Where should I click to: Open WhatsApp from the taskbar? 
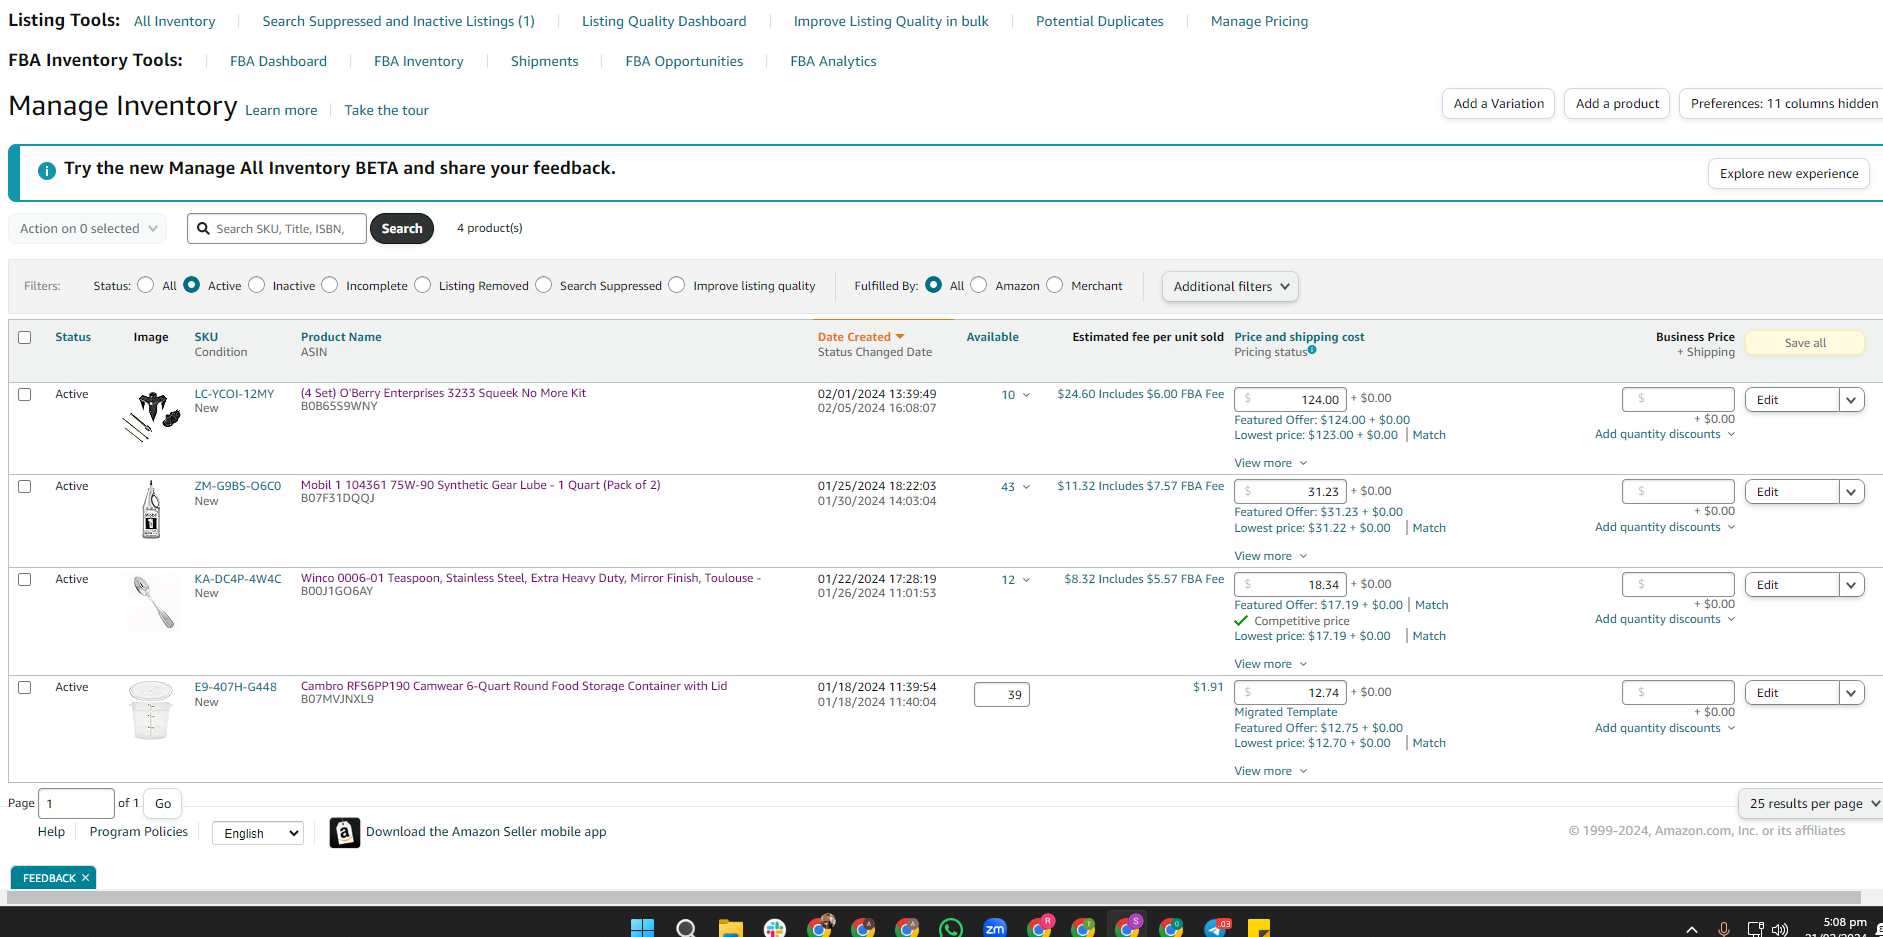(x=951, y=928)
